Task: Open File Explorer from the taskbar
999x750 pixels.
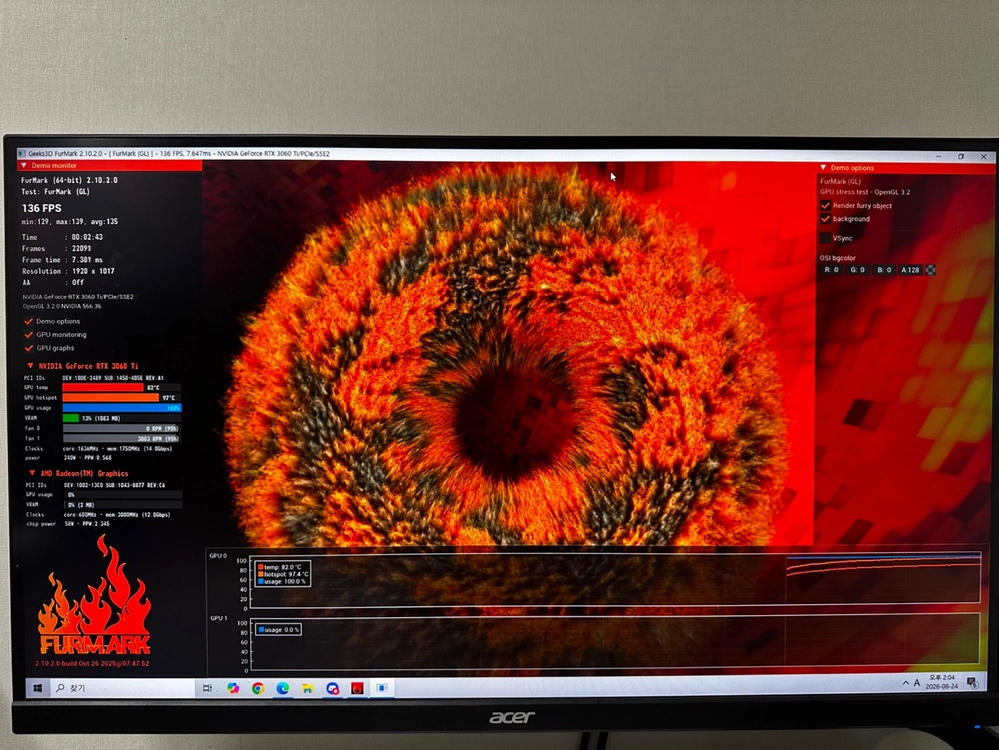Action: (x=308, y=688)
